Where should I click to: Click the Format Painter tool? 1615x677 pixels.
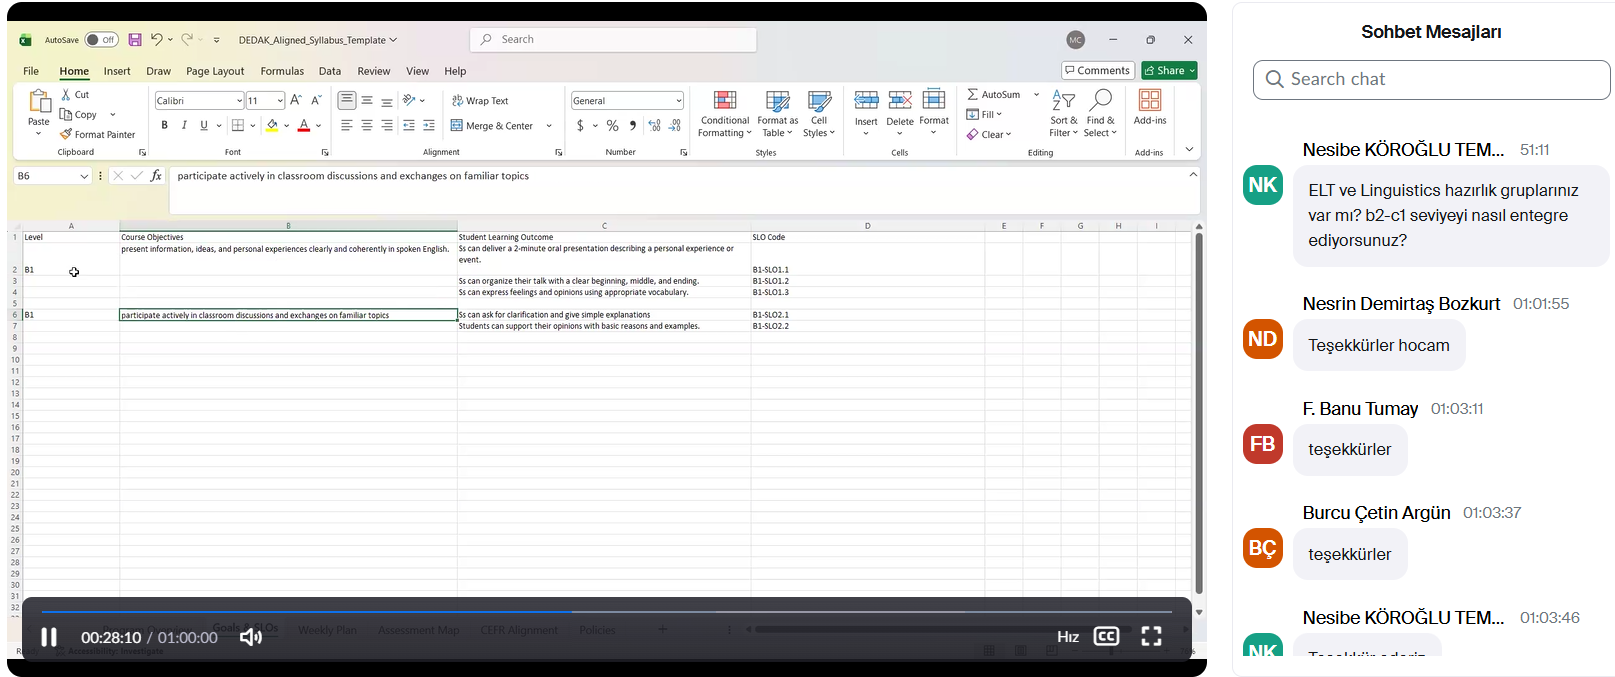pyautogui.click(x=98, y=135)
